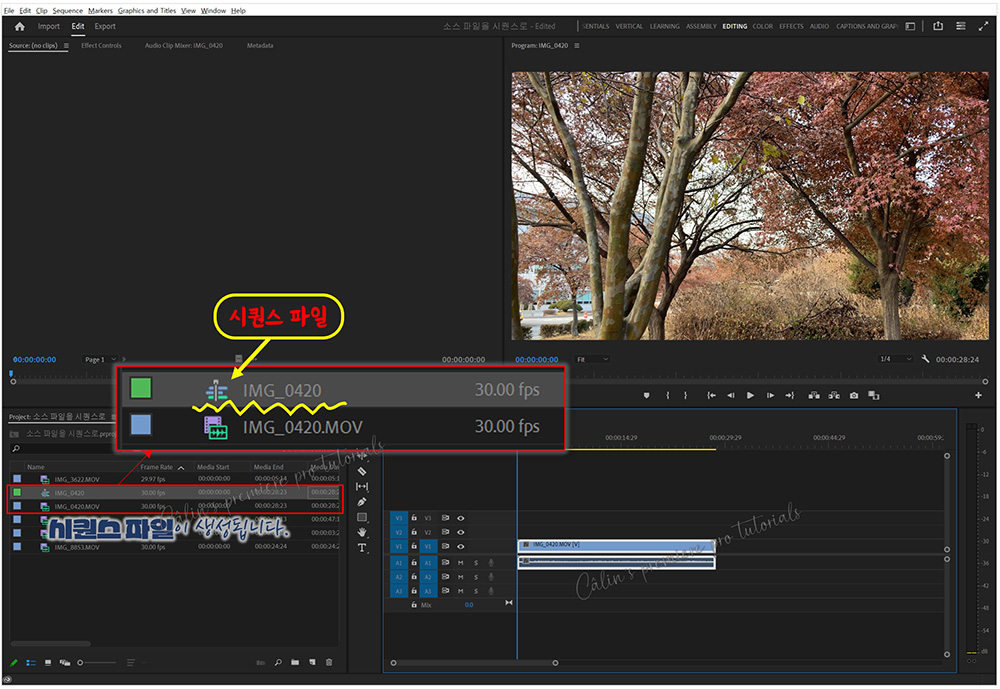Open Graphics and Titles menu
This screenshot has width=1000, height=689.
tap(147, 10)
